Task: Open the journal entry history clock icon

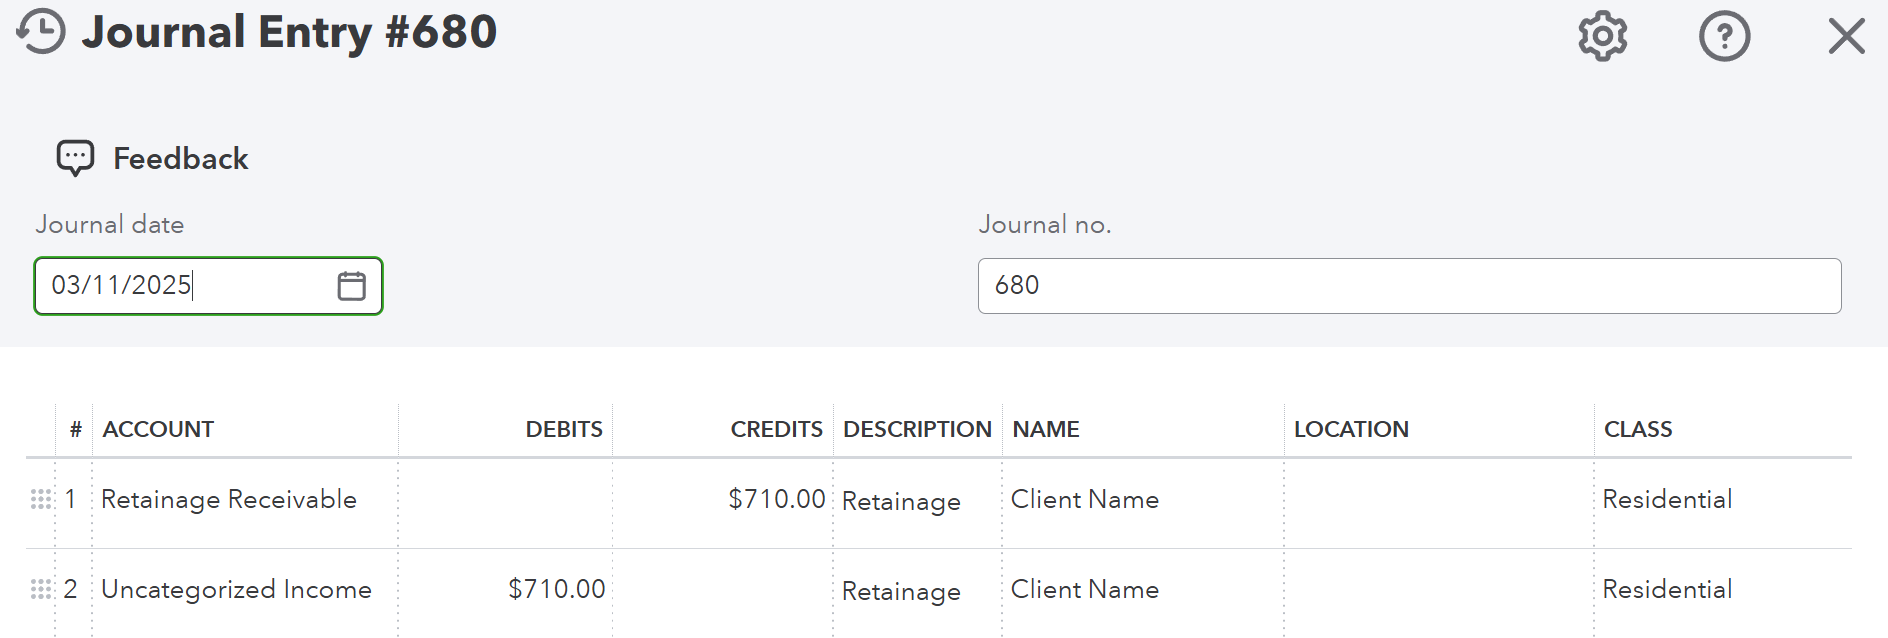Action: tap(41, 32)
